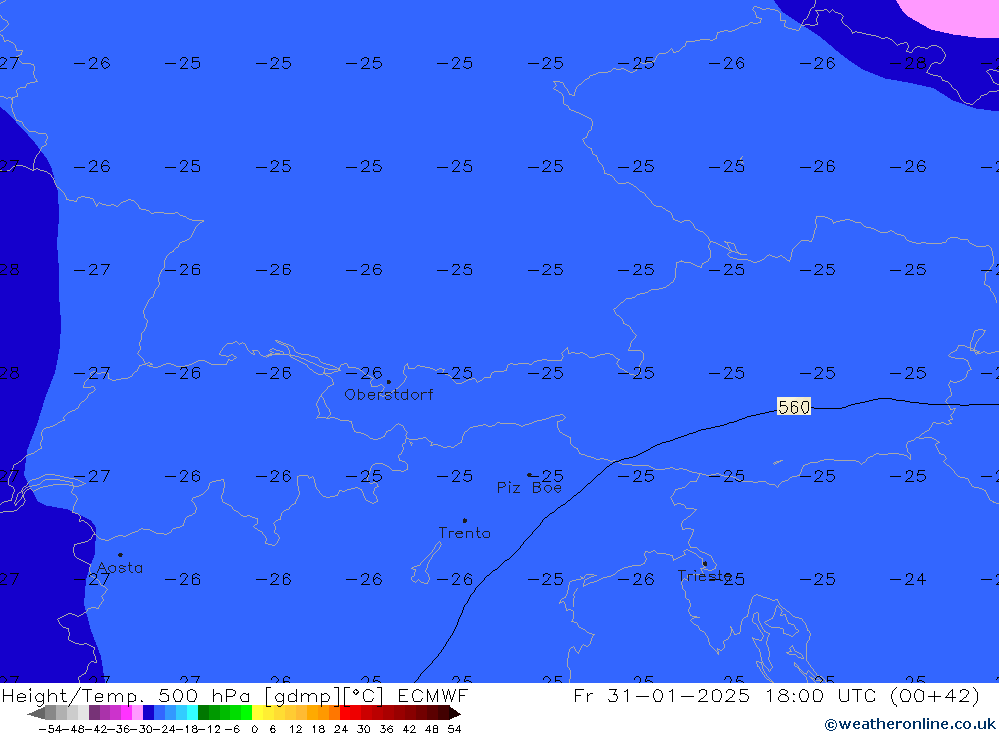This screenshot has height=733, width=1000.
Task: Click the Oberstdorf text label
Action: [389, 395]
